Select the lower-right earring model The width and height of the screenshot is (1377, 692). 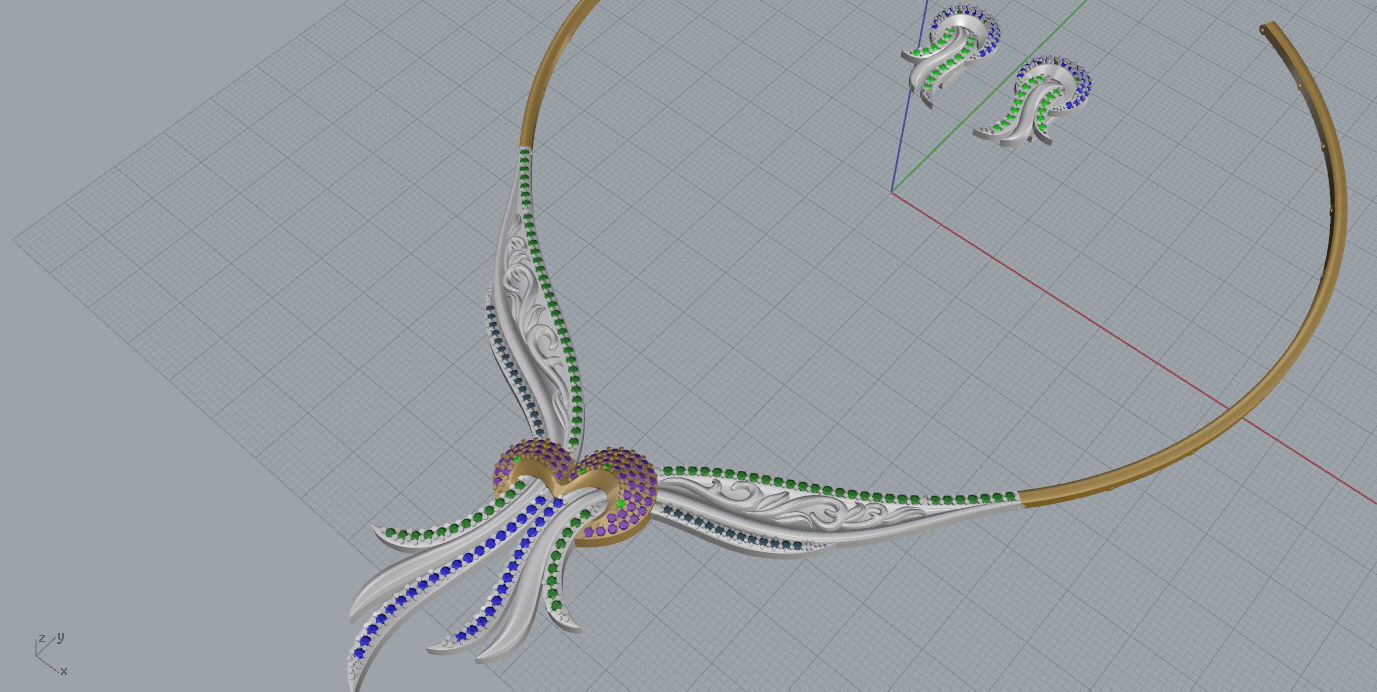click(x=1033, y=103)
